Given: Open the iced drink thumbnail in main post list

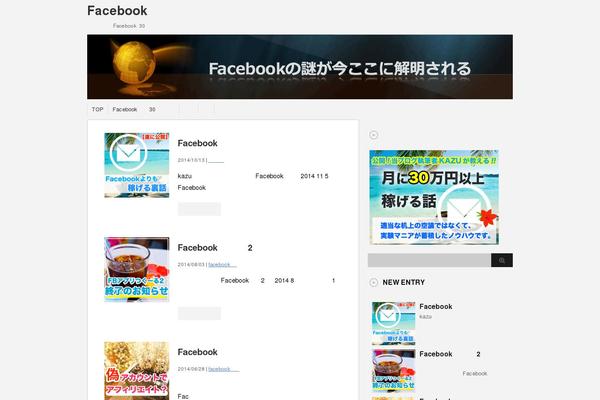Looking at the screenshot, I should pyautogui.click(x=137, y=269).
